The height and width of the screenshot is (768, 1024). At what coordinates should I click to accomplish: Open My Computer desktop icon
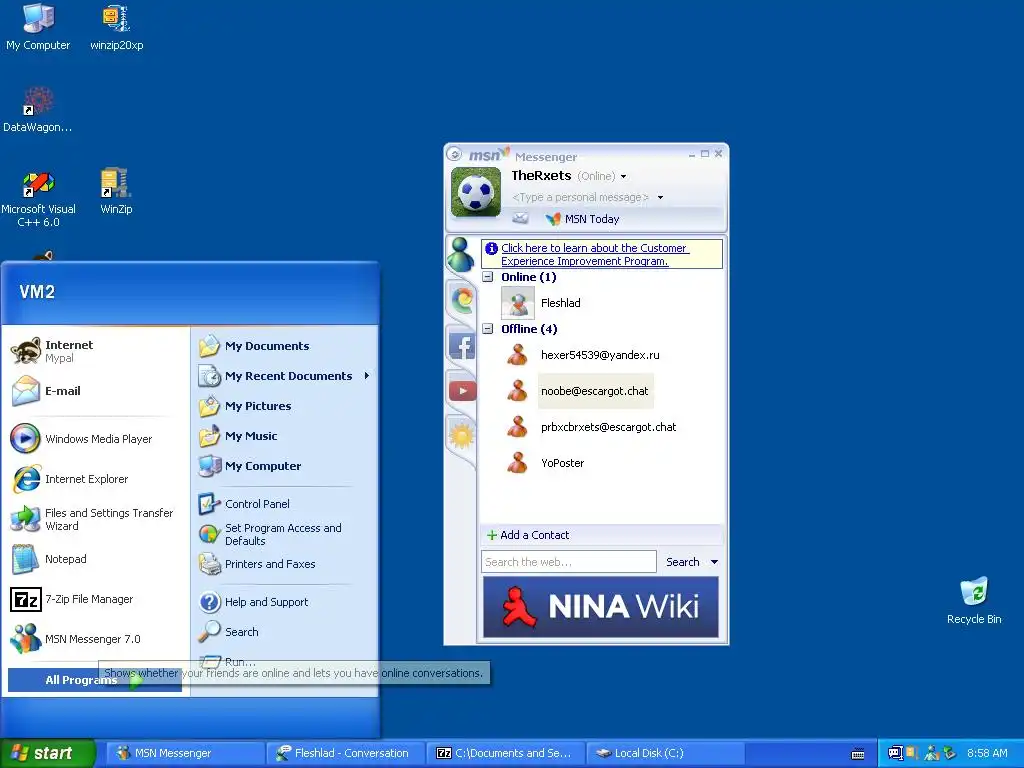[38, 27]
